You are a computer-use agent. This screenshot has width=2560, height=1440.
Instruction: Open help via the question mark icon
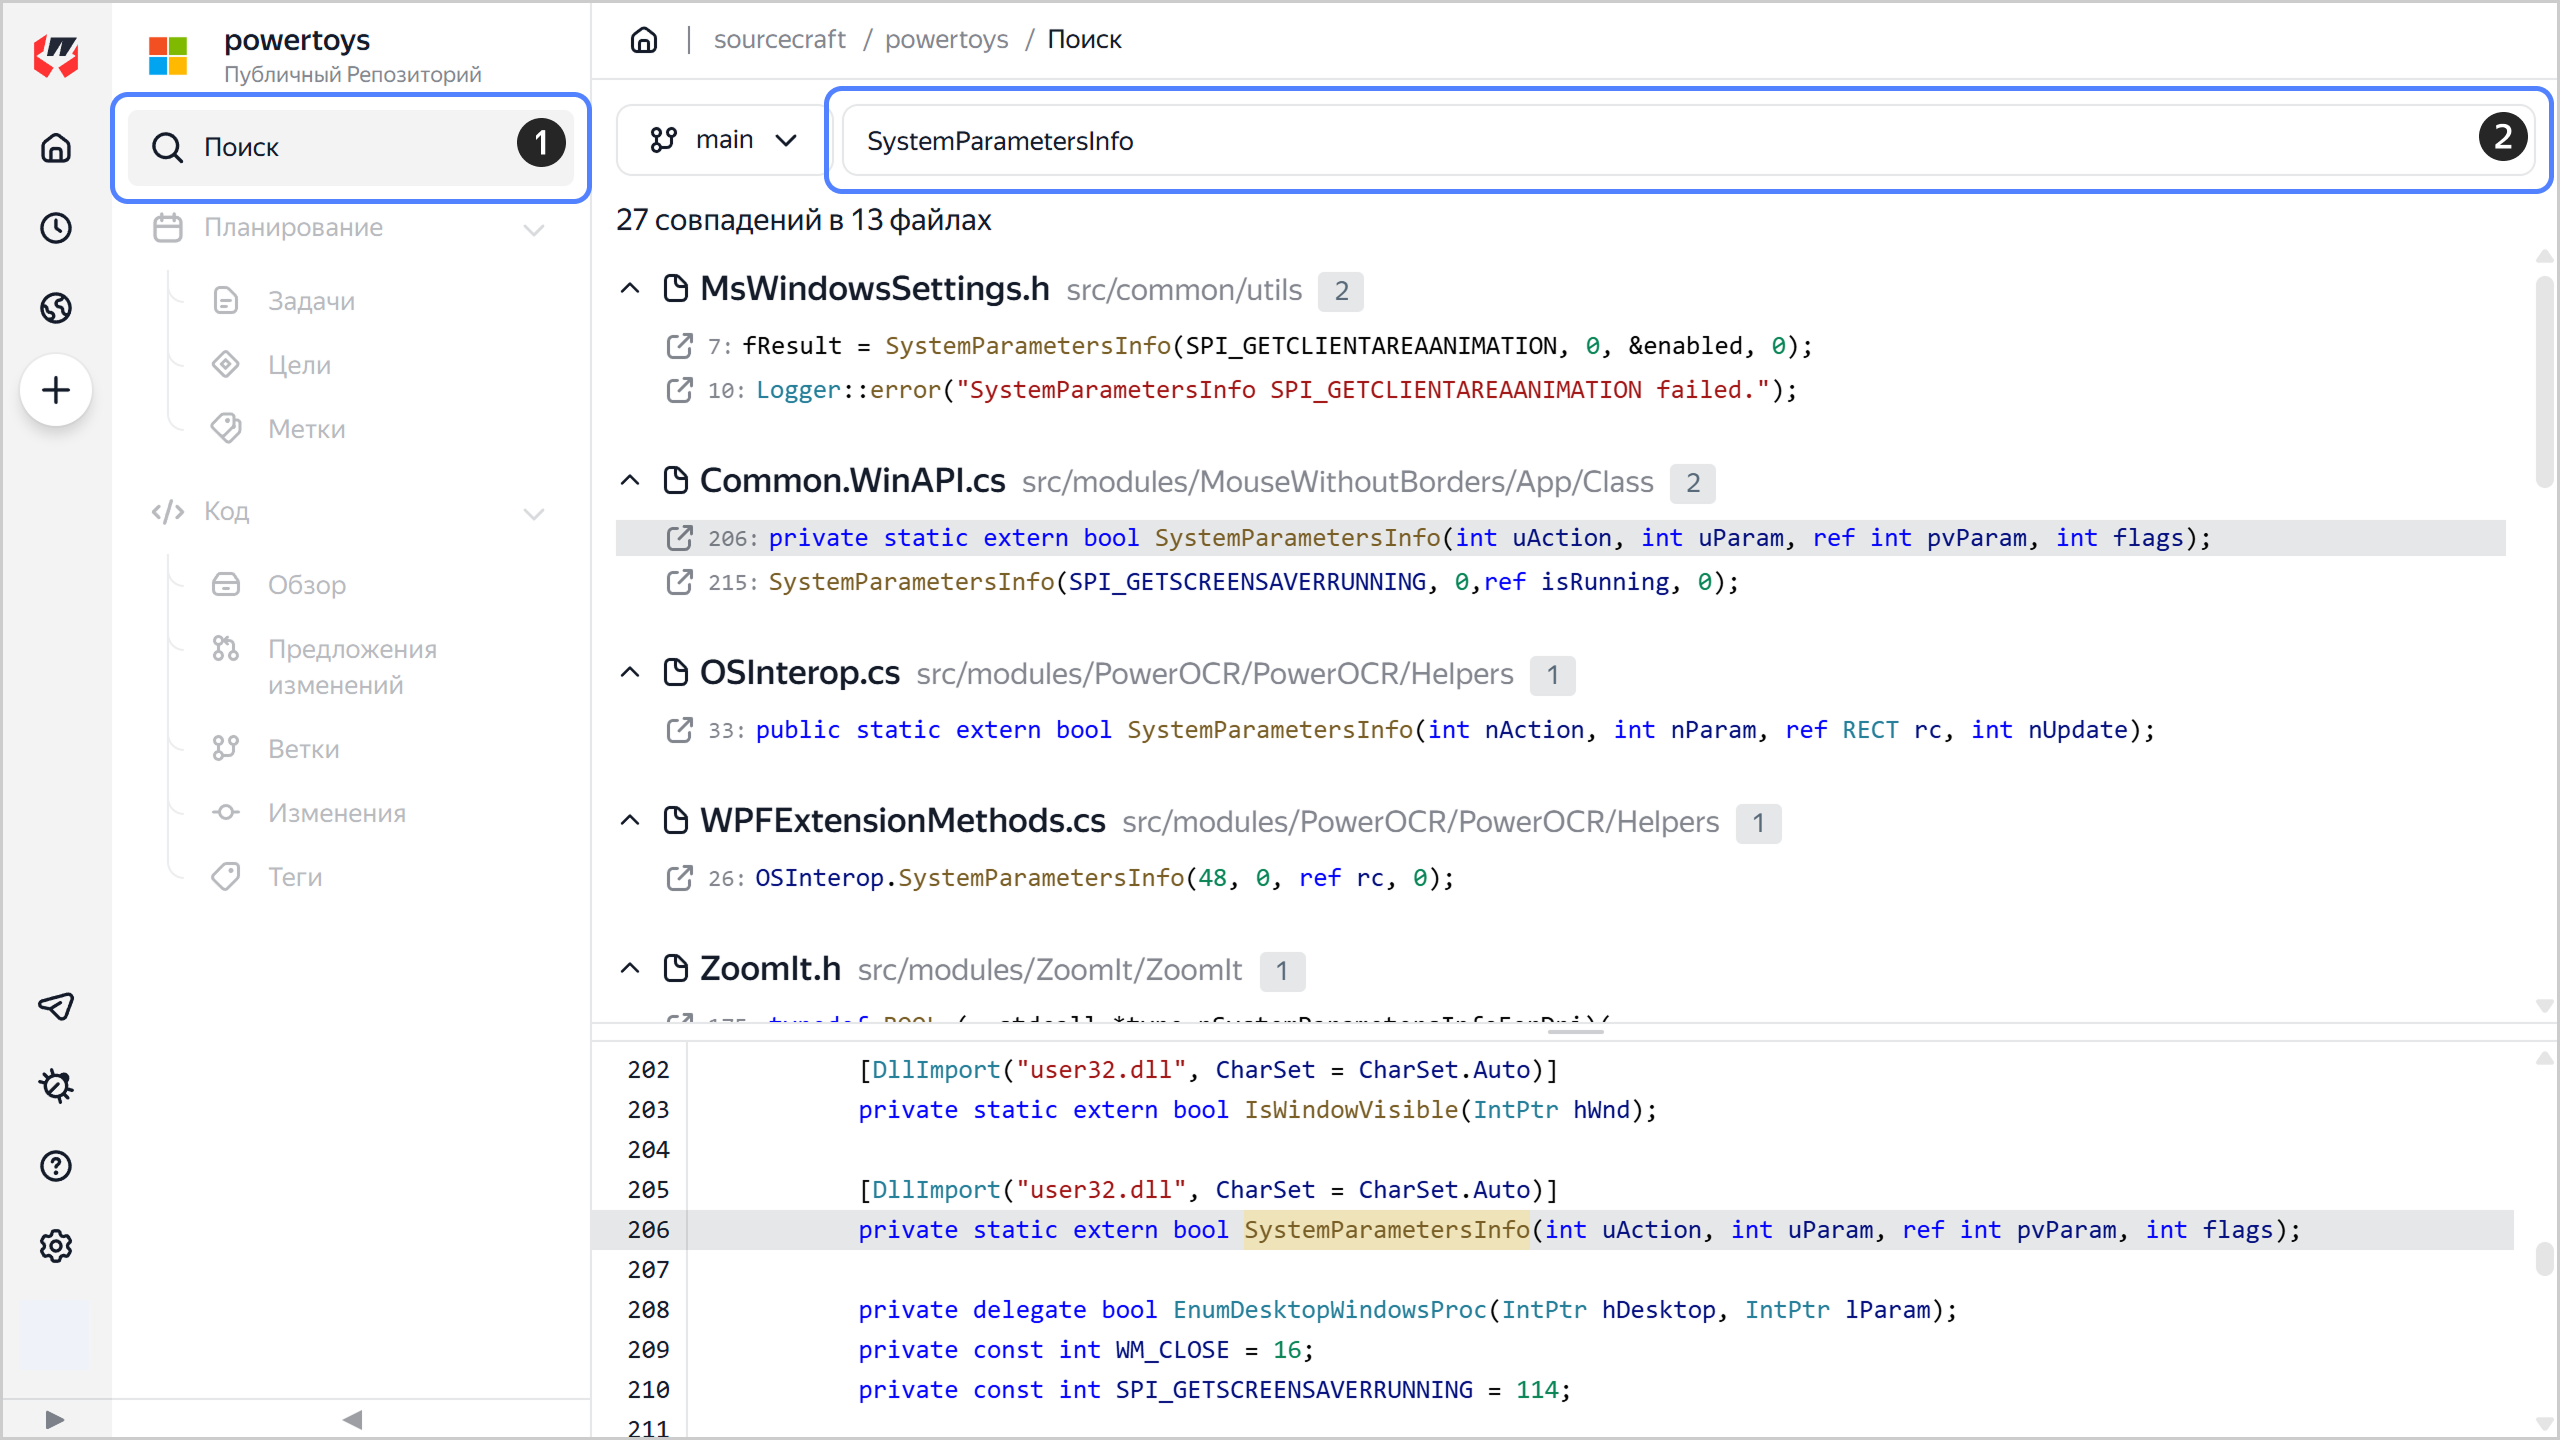56,1166
